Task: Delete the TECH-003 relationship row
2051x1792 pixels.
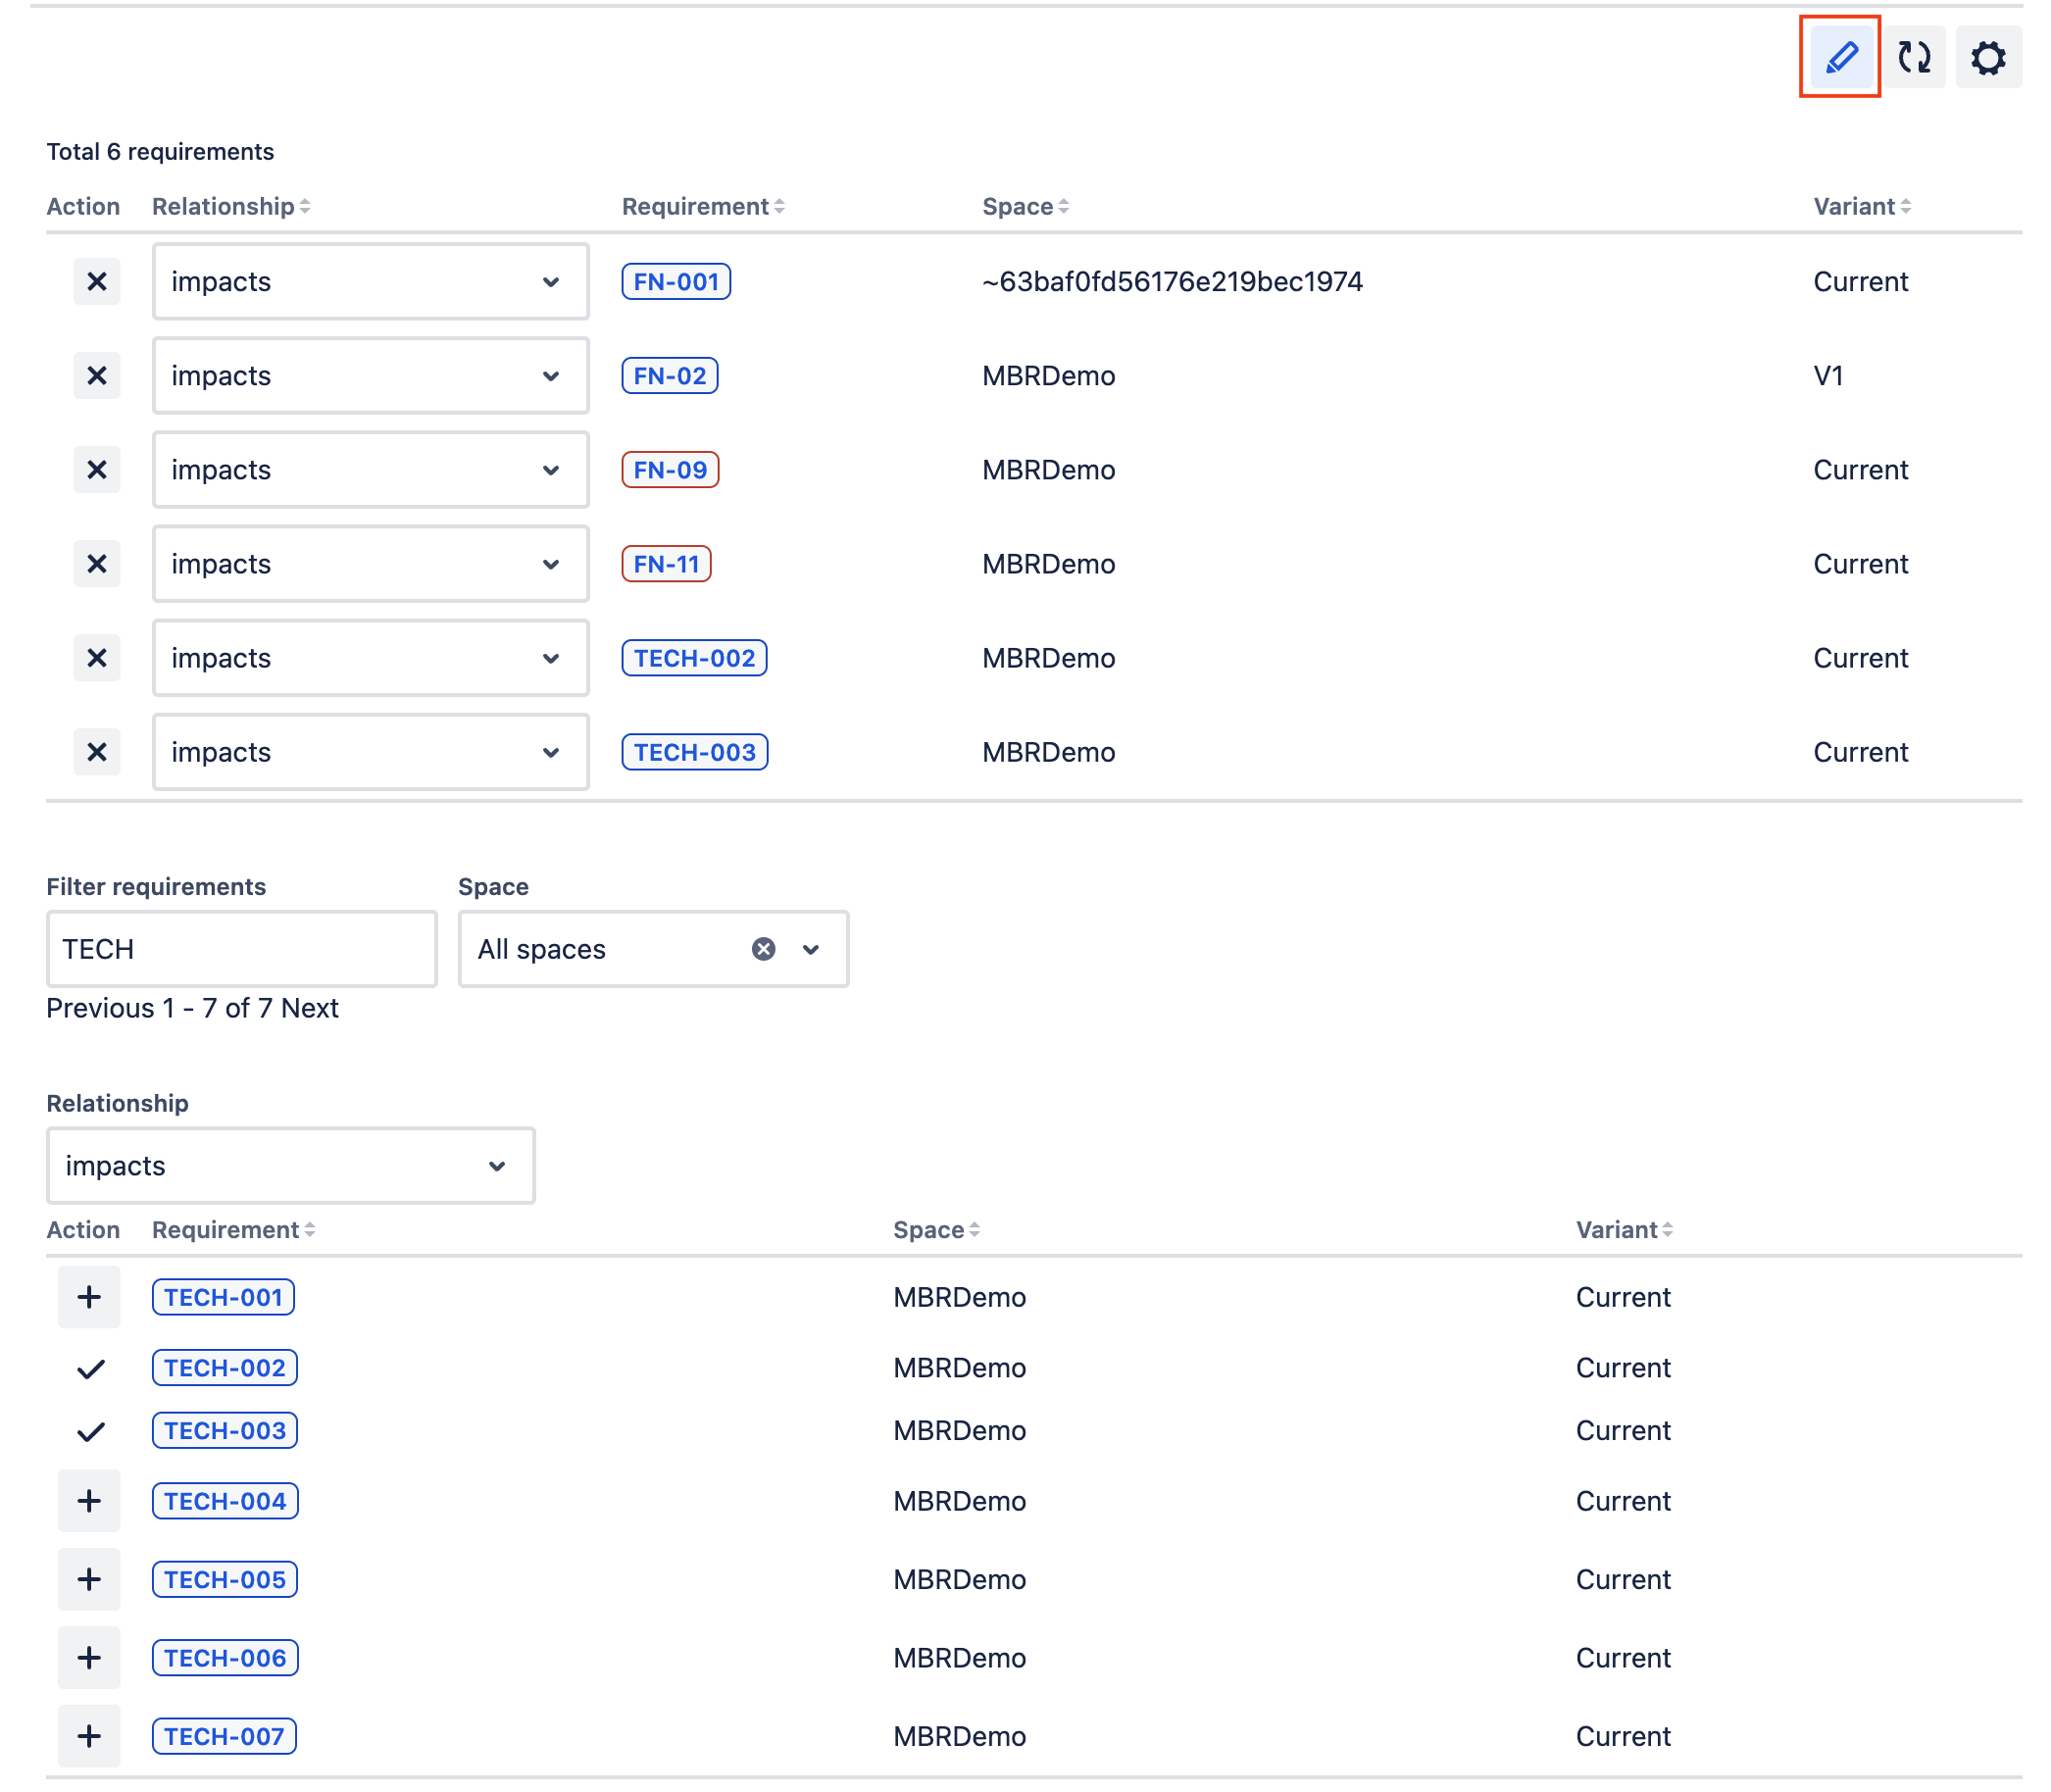Action: click(96, 752)
